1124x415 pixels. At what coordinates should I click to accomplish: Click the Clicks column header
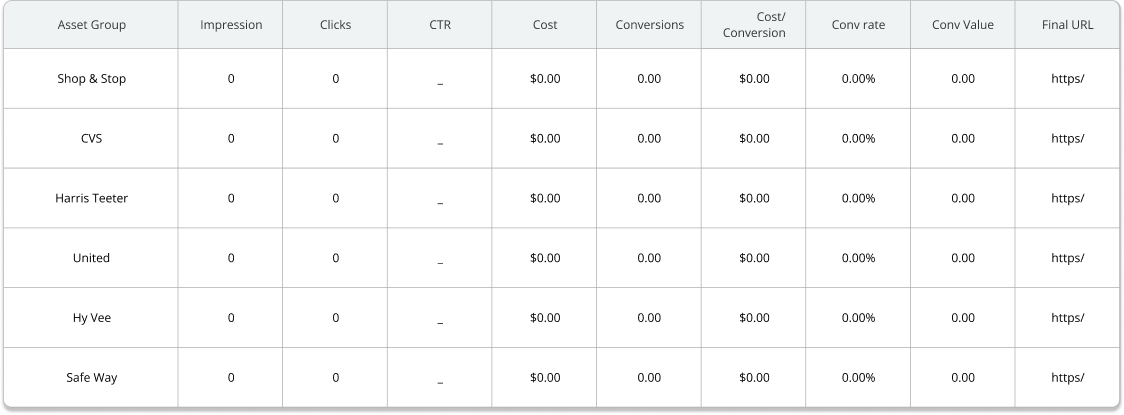tap(335, 25)
